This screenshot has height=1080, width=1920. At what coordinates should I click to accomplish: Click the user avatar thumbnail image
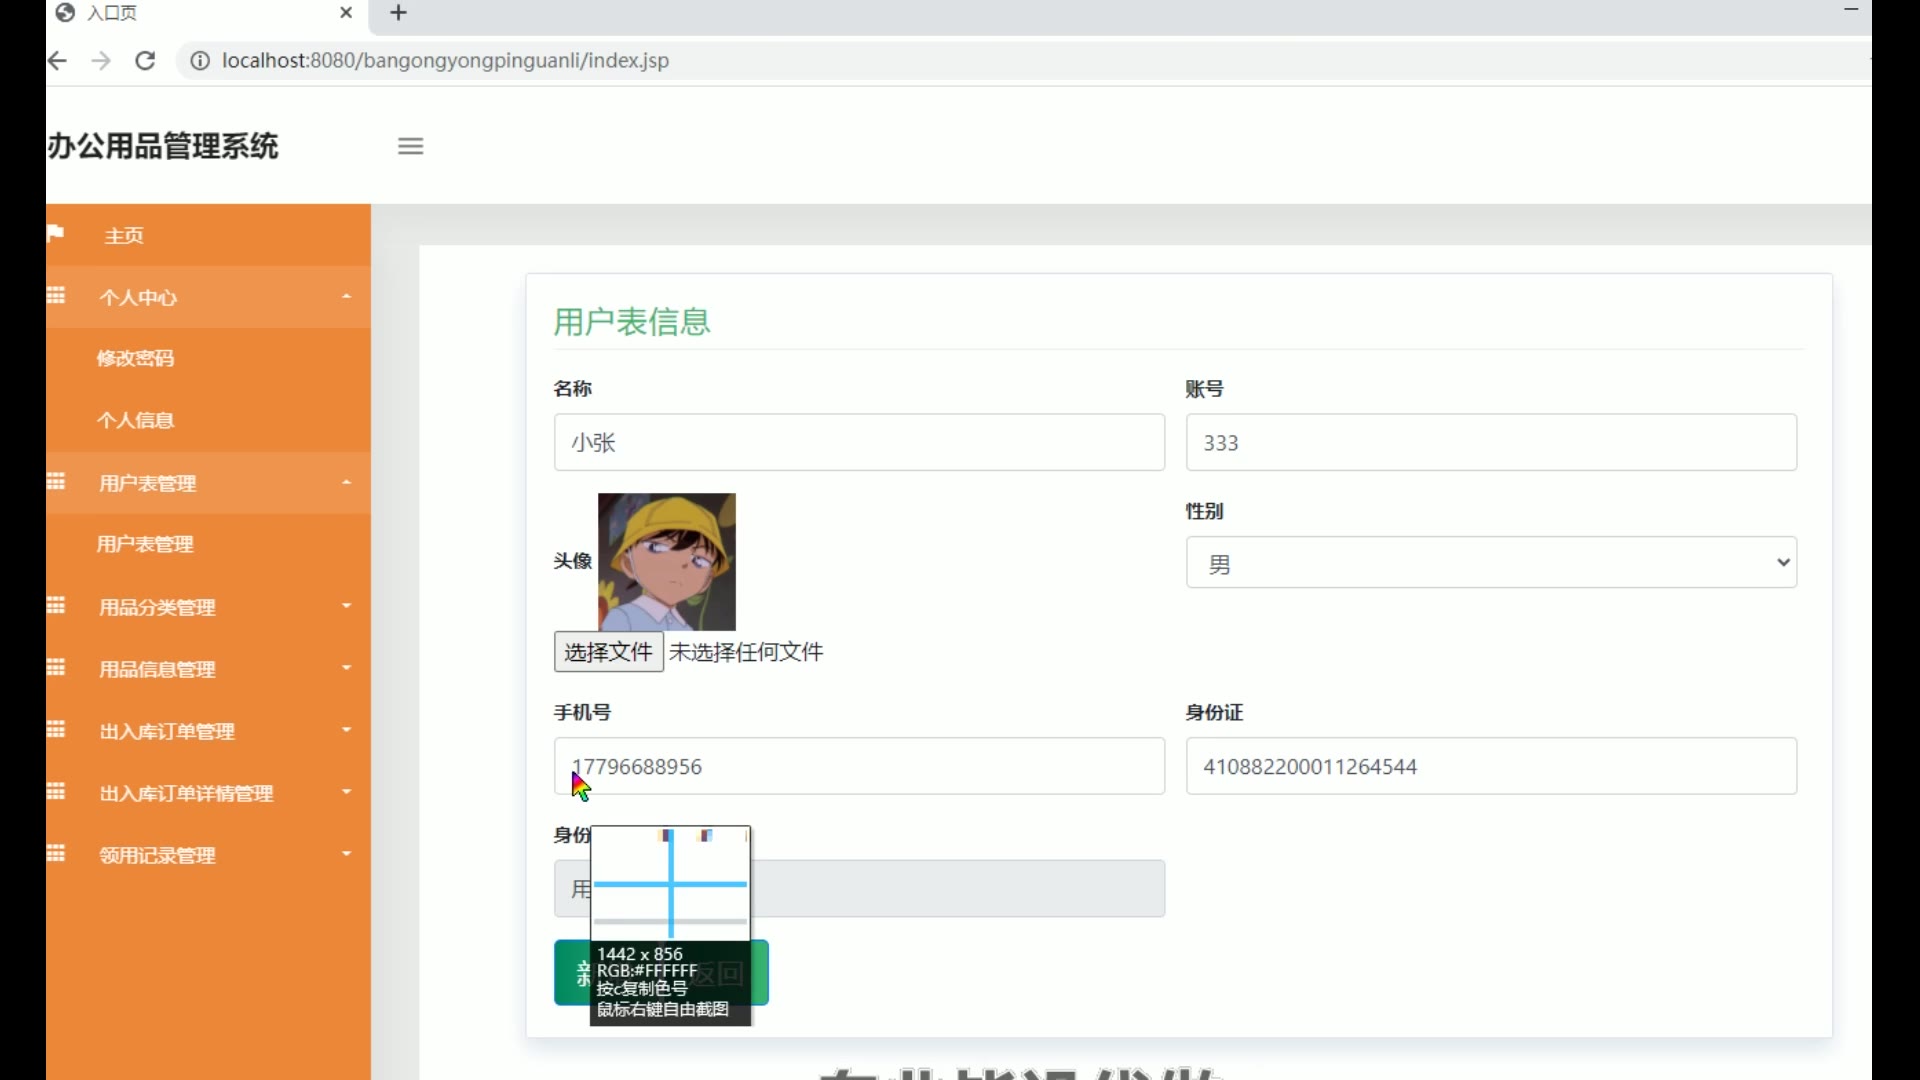pos(667,561)
